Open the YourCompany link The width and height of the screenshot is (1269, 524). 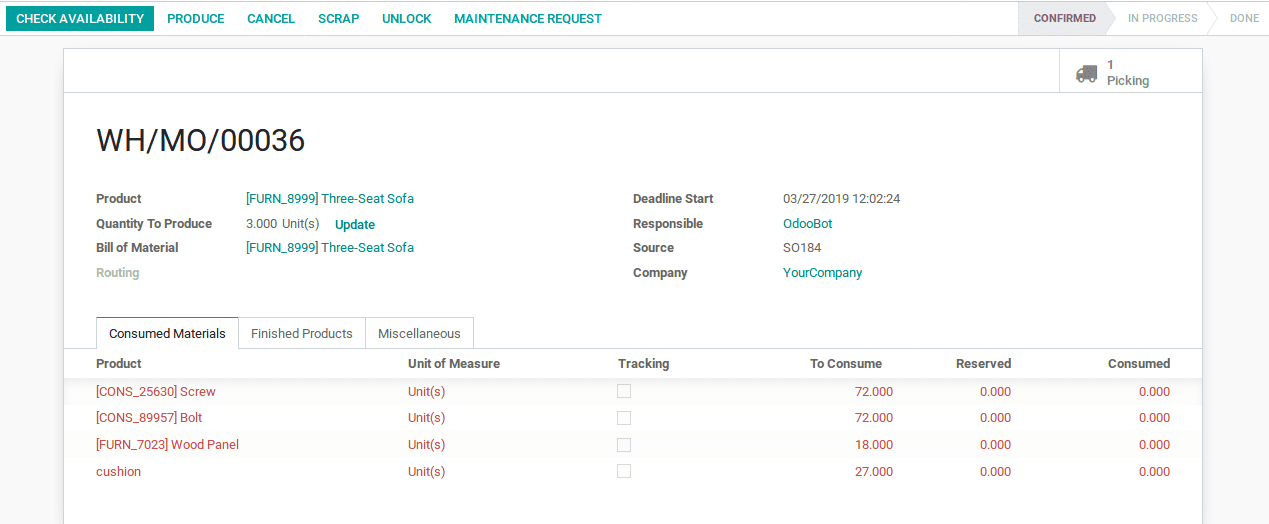coord(822,273)
